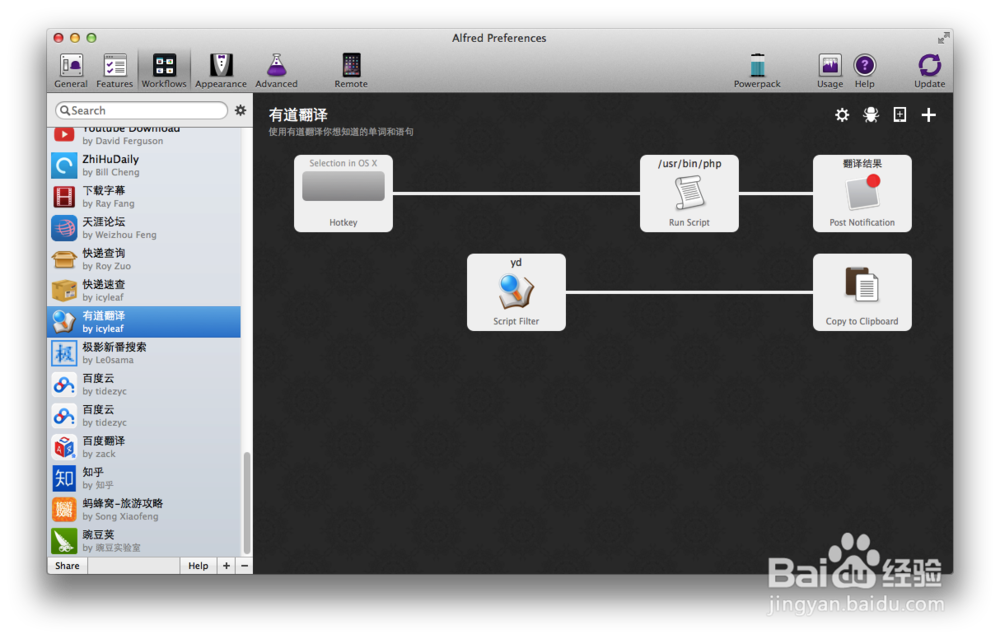Select the 天涯论坛 workflow
1000x639 pixels.
145,228
